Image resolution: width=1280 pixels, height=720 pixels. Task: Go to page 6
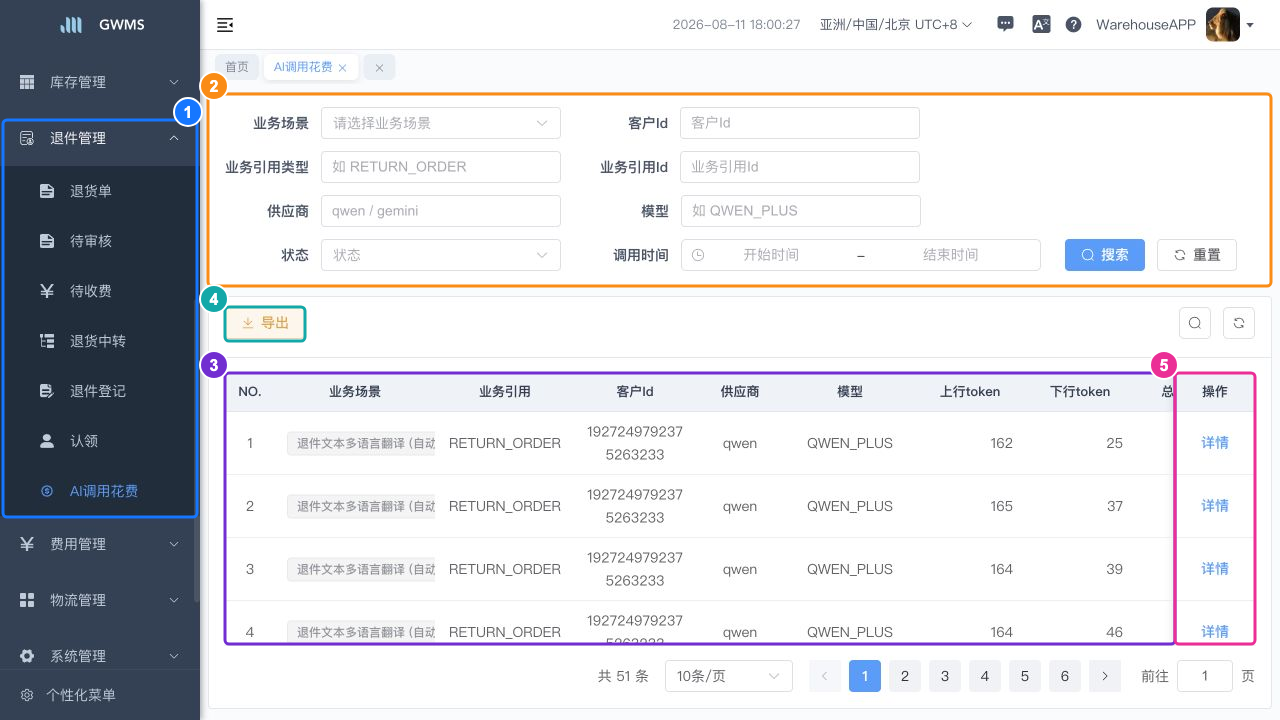tap(1065, 676)
